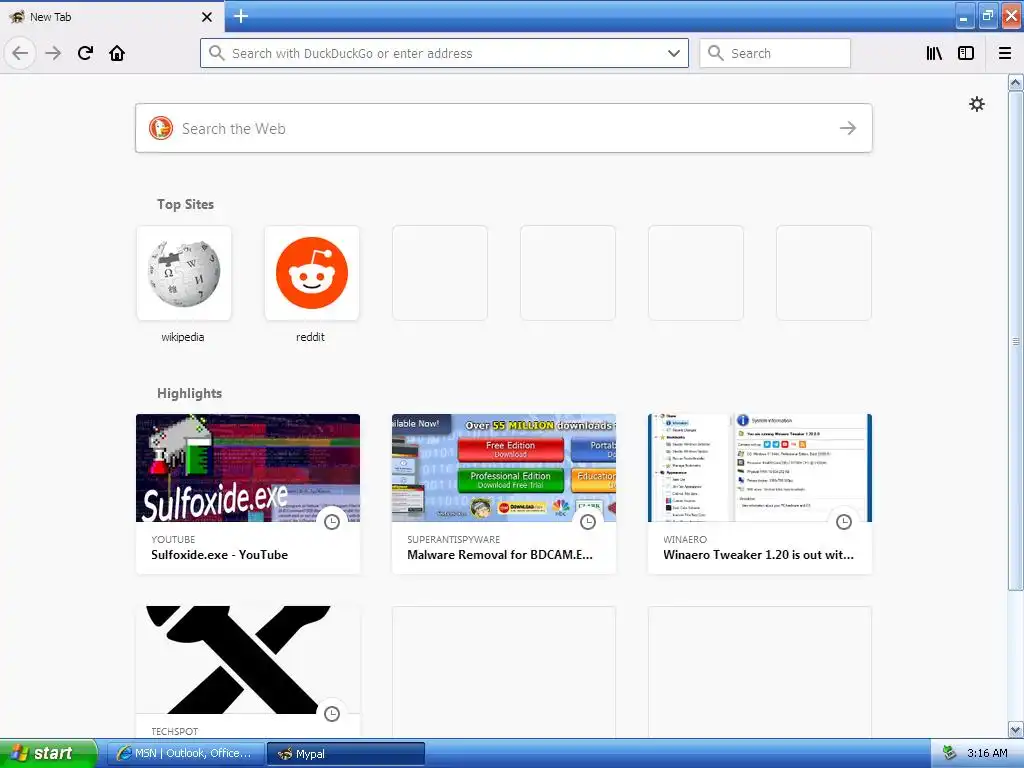Click the magnifier icon in the address bar
This screenshot has height=768, width=1024.
pos(217,53)
